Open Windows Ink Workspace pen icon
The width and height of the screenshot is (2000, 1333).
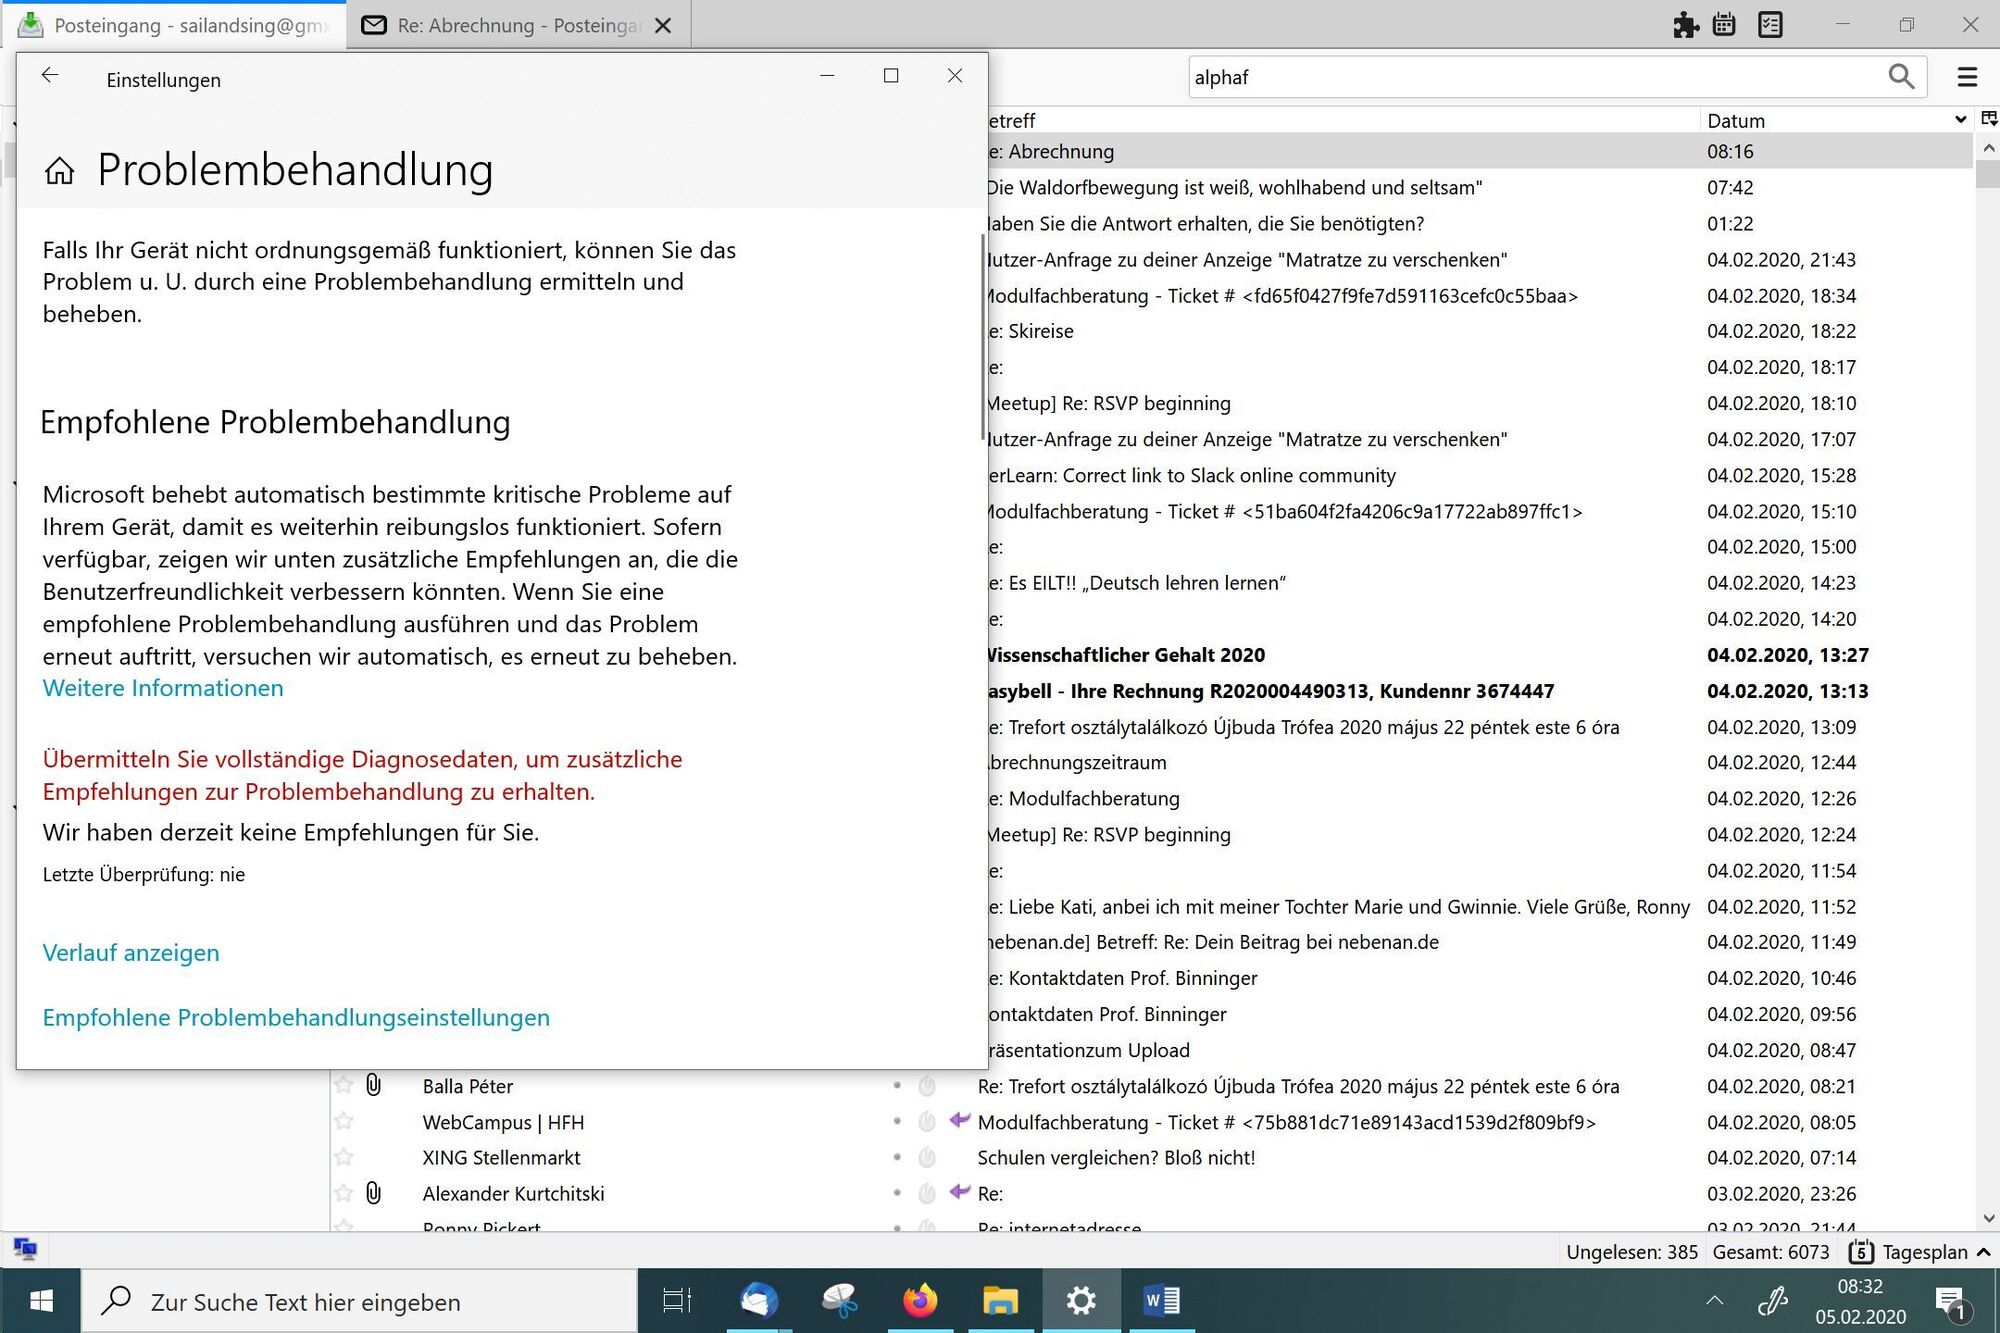coord(1773,1301)
